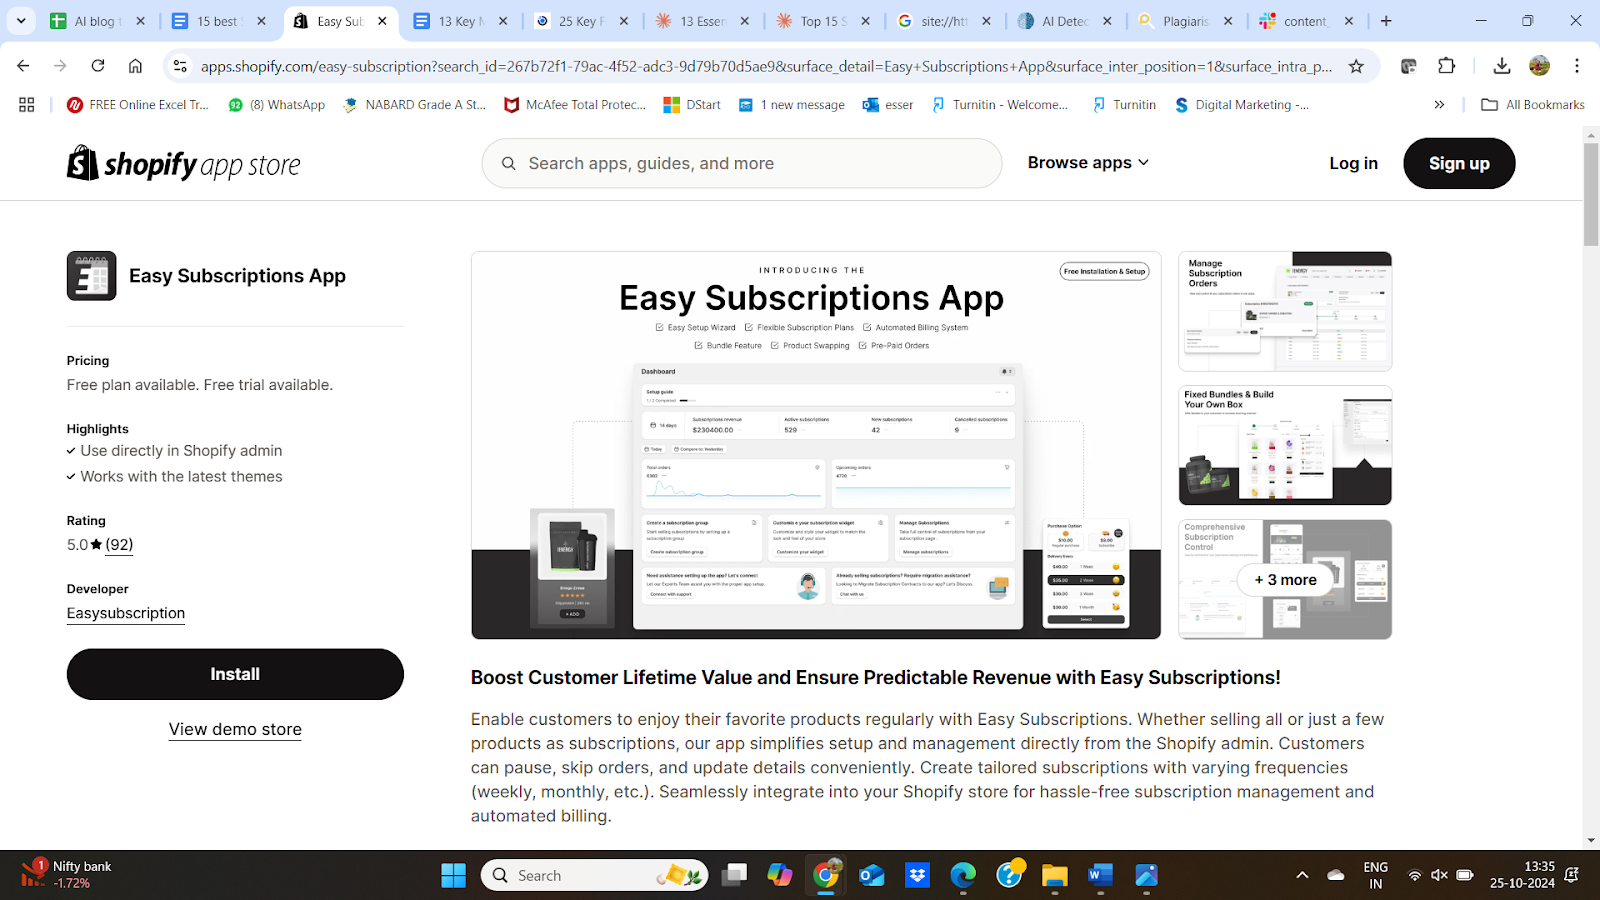The image size is (1600, 900).
Task: Open the Manage Subscription Orders thumbnail
Action: pos(1285,311)
